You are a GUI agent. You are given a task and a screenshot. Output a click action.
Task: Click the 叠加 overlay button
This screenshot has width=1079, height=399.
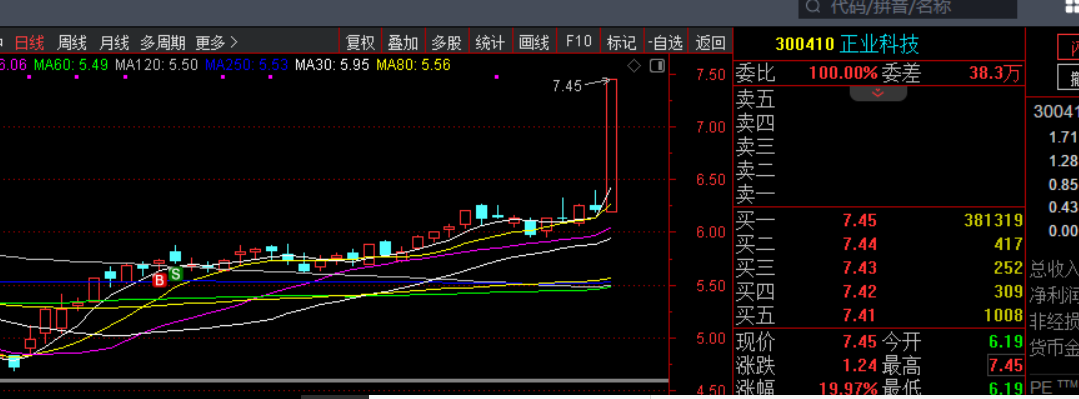pos(403,42)
